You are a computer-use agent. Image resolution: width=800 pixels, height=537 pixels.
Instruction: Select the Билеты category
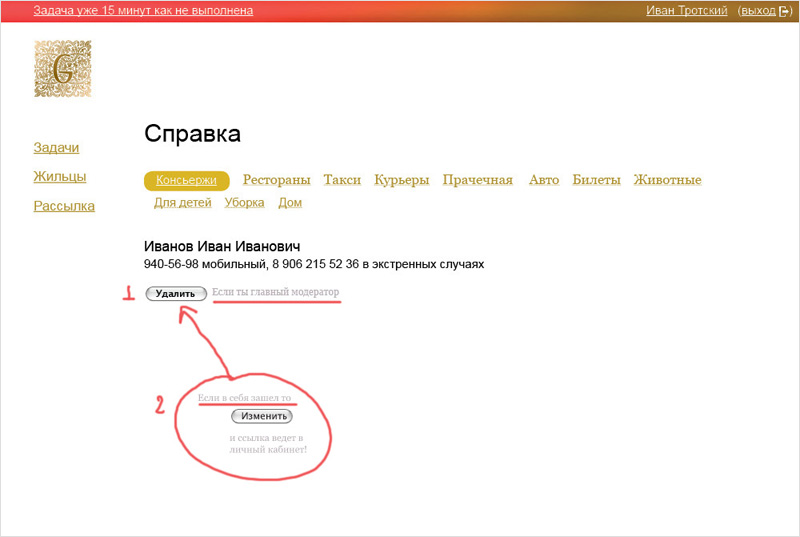tap(596, 180)
